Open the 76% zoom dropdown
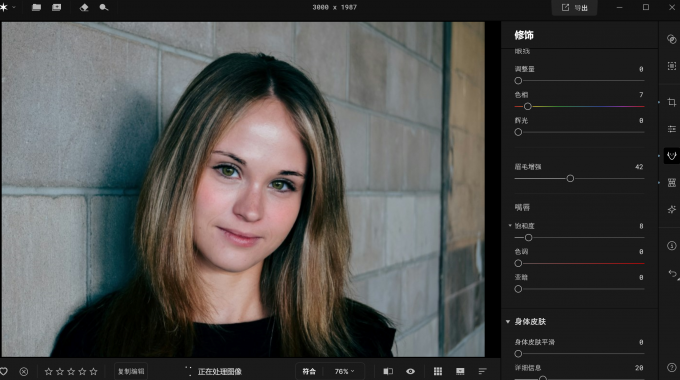Image resolution: width=680 pixels, height=380 pixels. pyautogui.click(x=344, y=371)
